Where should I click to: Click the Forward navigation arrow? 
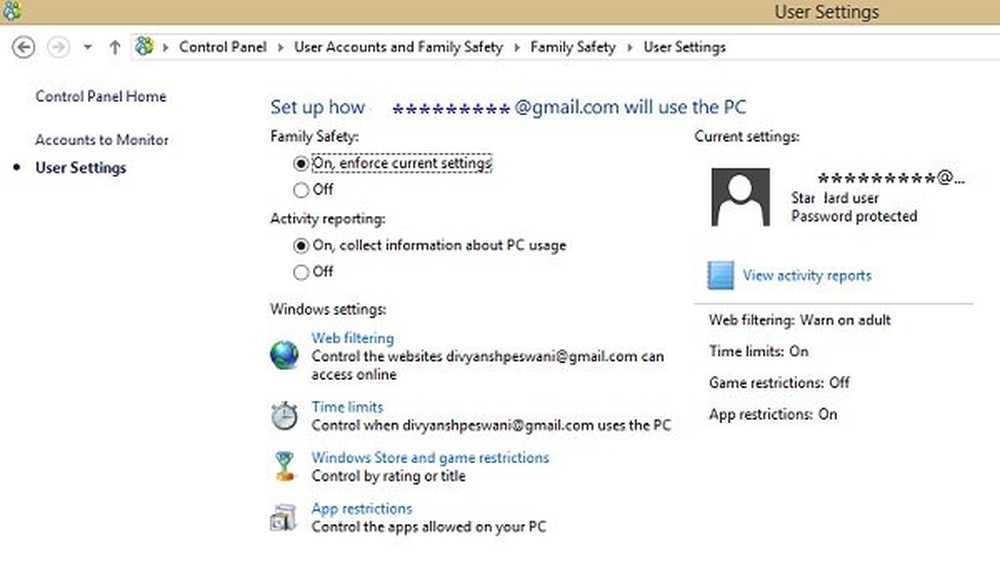pos(59,47)
